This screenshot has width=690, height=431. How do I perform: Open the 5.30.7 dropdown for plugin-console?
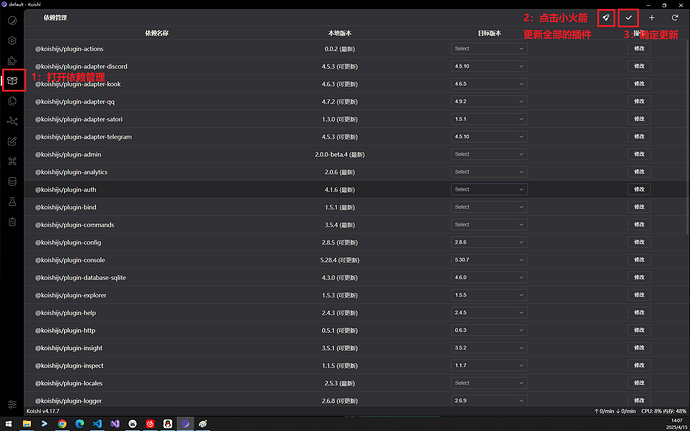pos(489,260)
